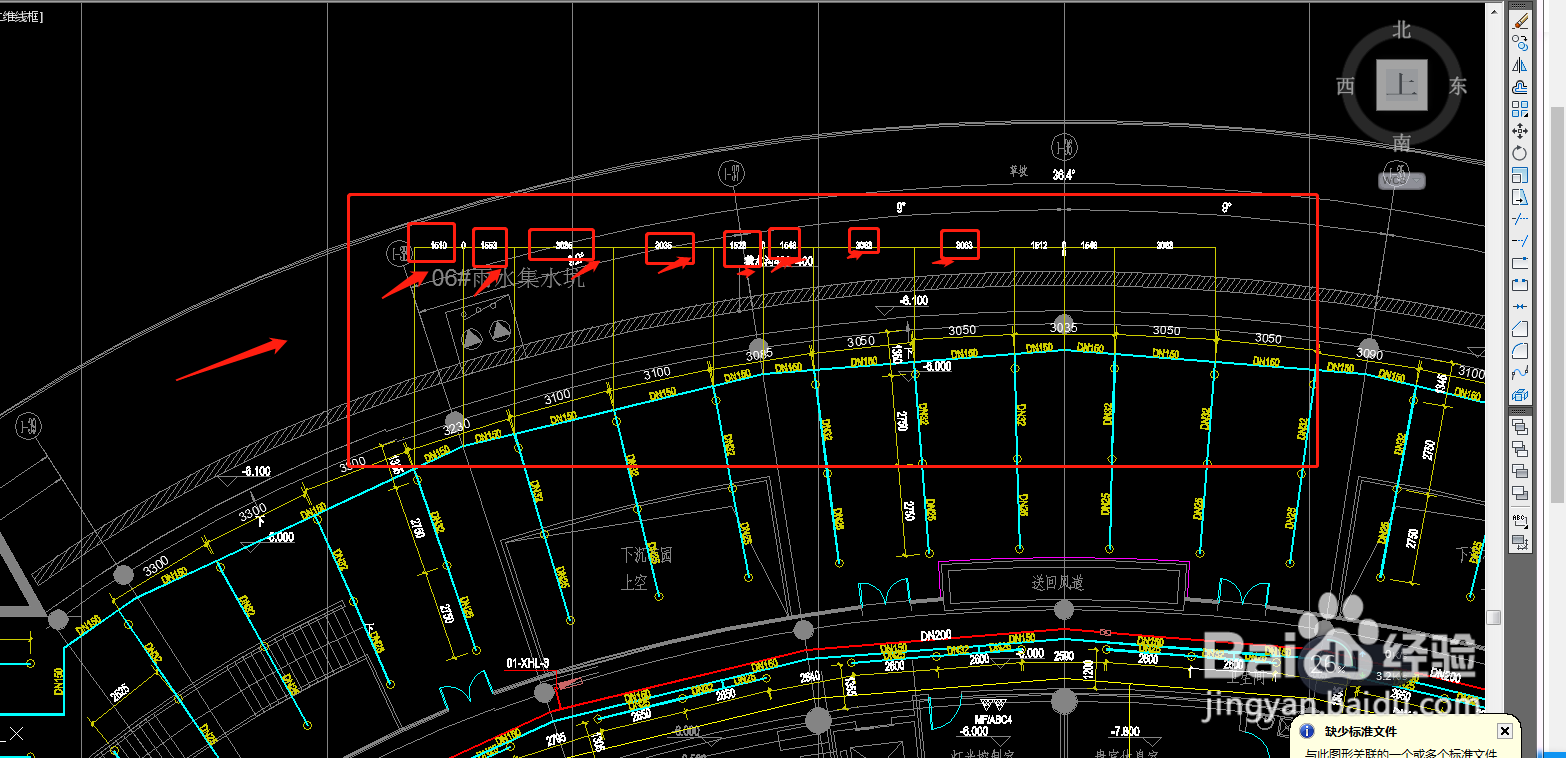
Task: Select the Chamfer tool
Action: (1520, 327)
